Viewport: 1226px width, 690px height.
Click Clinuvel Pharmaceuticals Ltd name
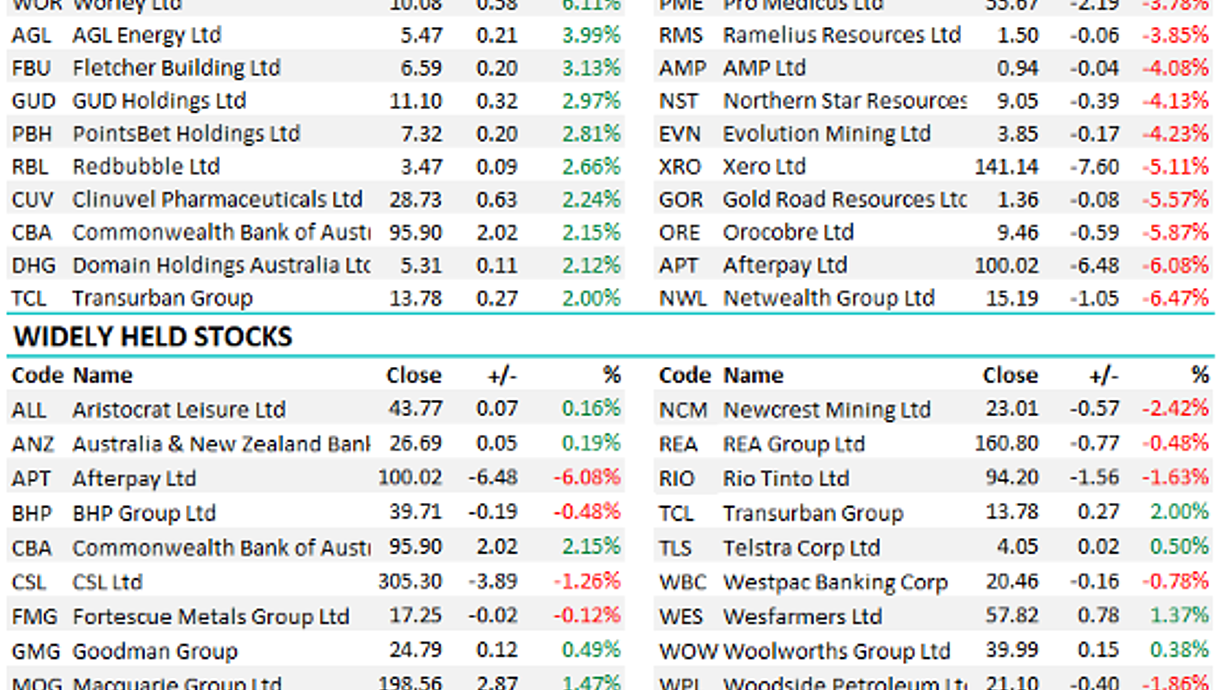point(217,200)
